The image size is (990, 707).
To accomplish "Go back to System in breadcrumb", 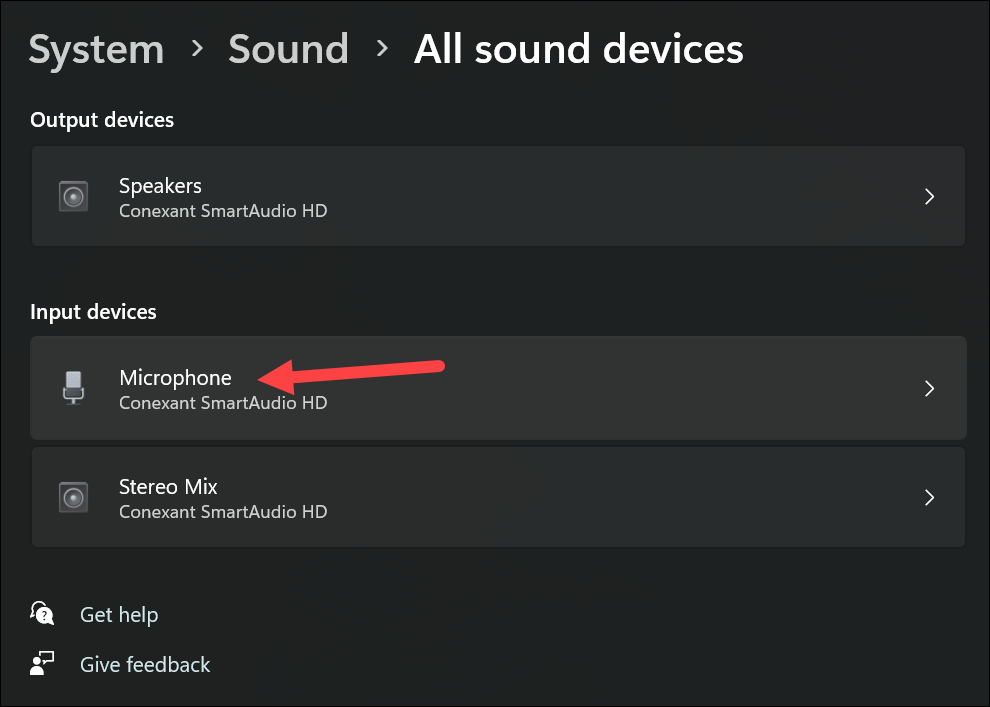I will [96, 49].
